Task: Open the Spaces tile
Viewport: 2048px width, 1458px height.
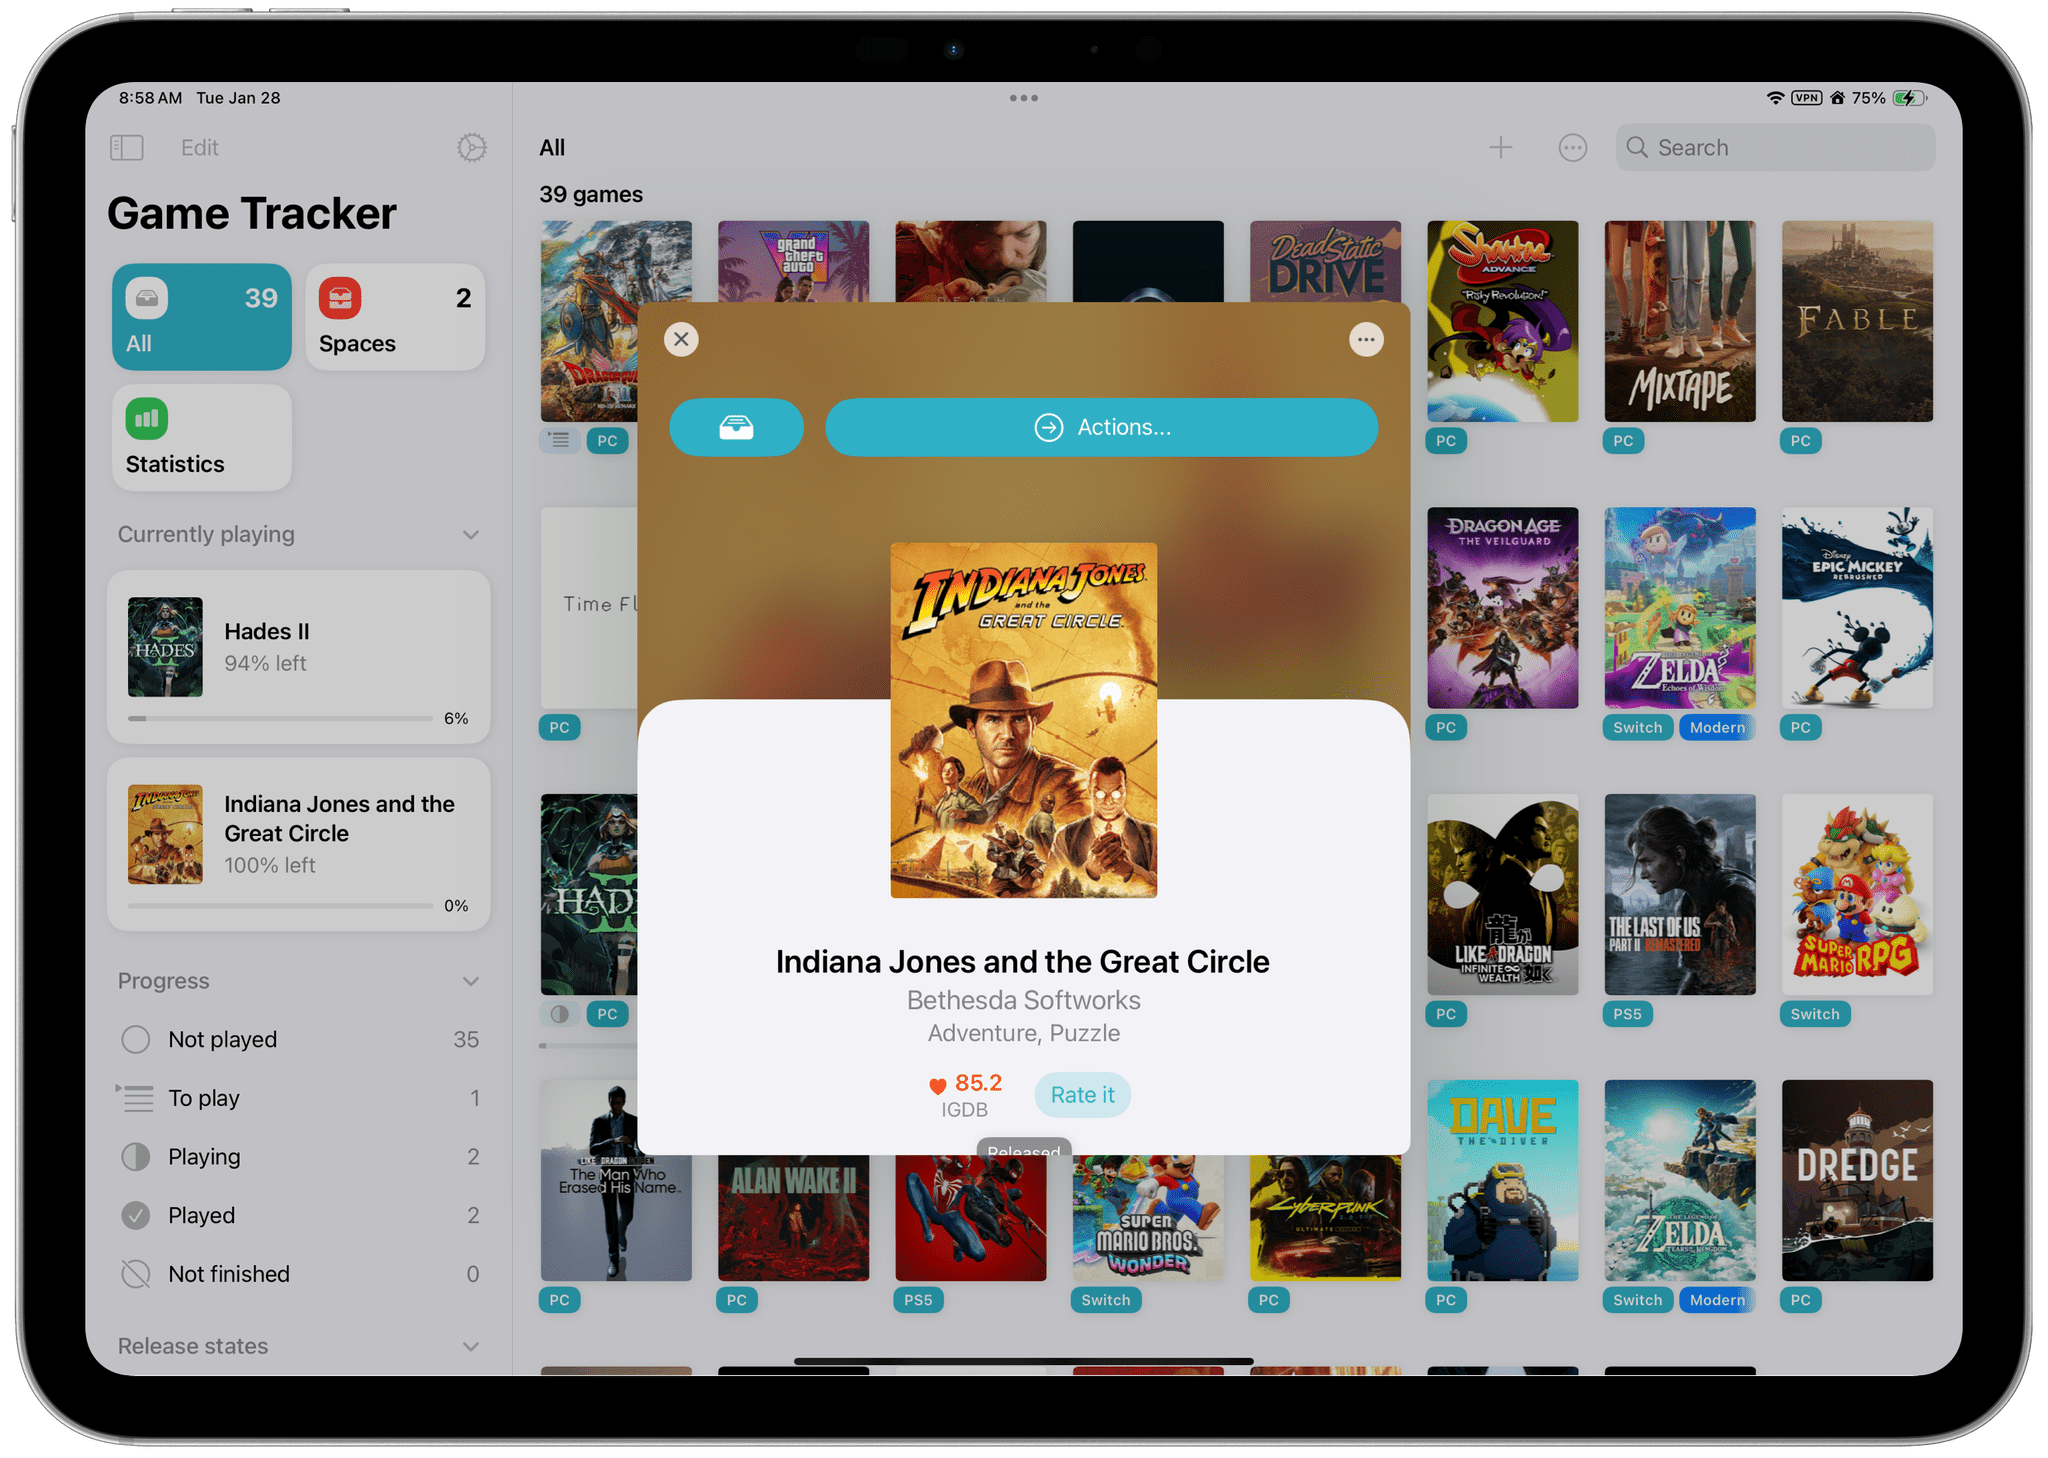Action: 395,317
